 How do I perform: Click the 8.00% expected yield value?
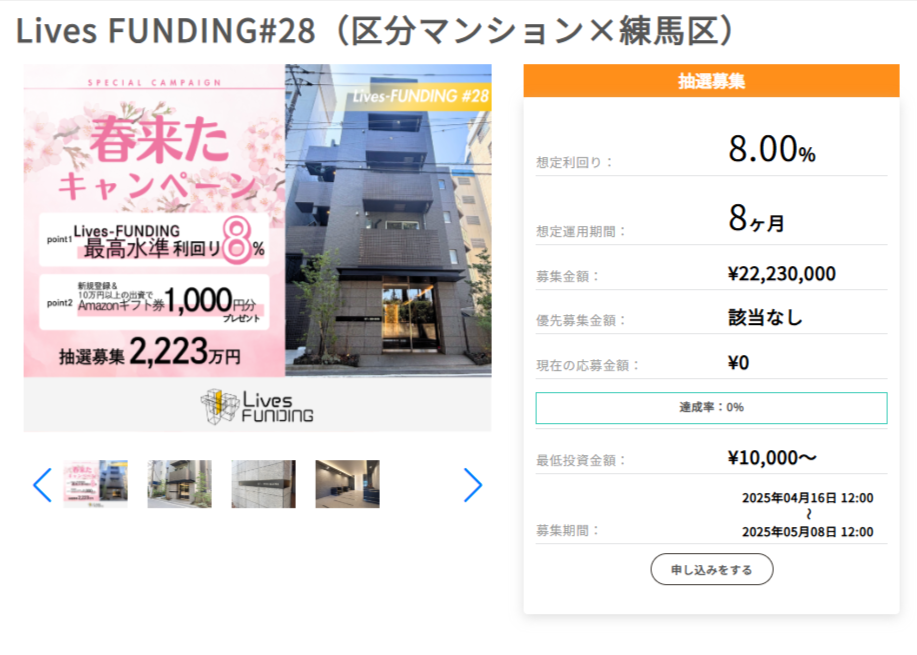(771, 149)
